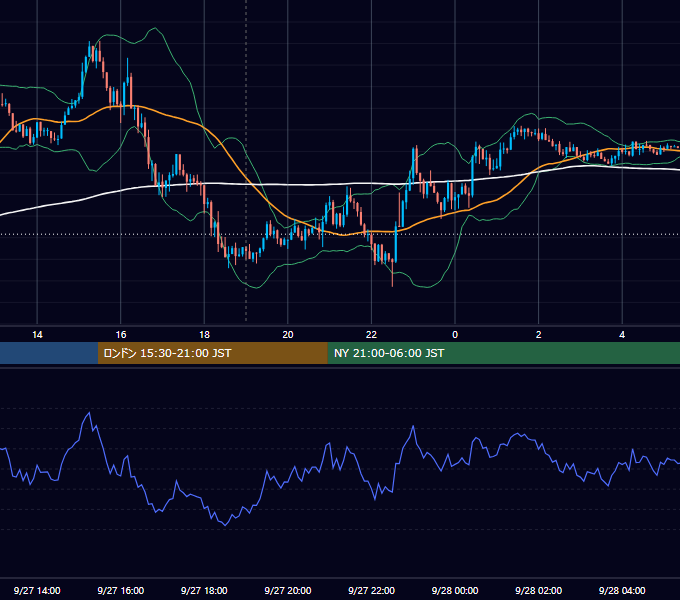Click hour label 14 on price chart axis
Image resolution: width=680 pixels, height=600 pixels.
coord(37,335)
